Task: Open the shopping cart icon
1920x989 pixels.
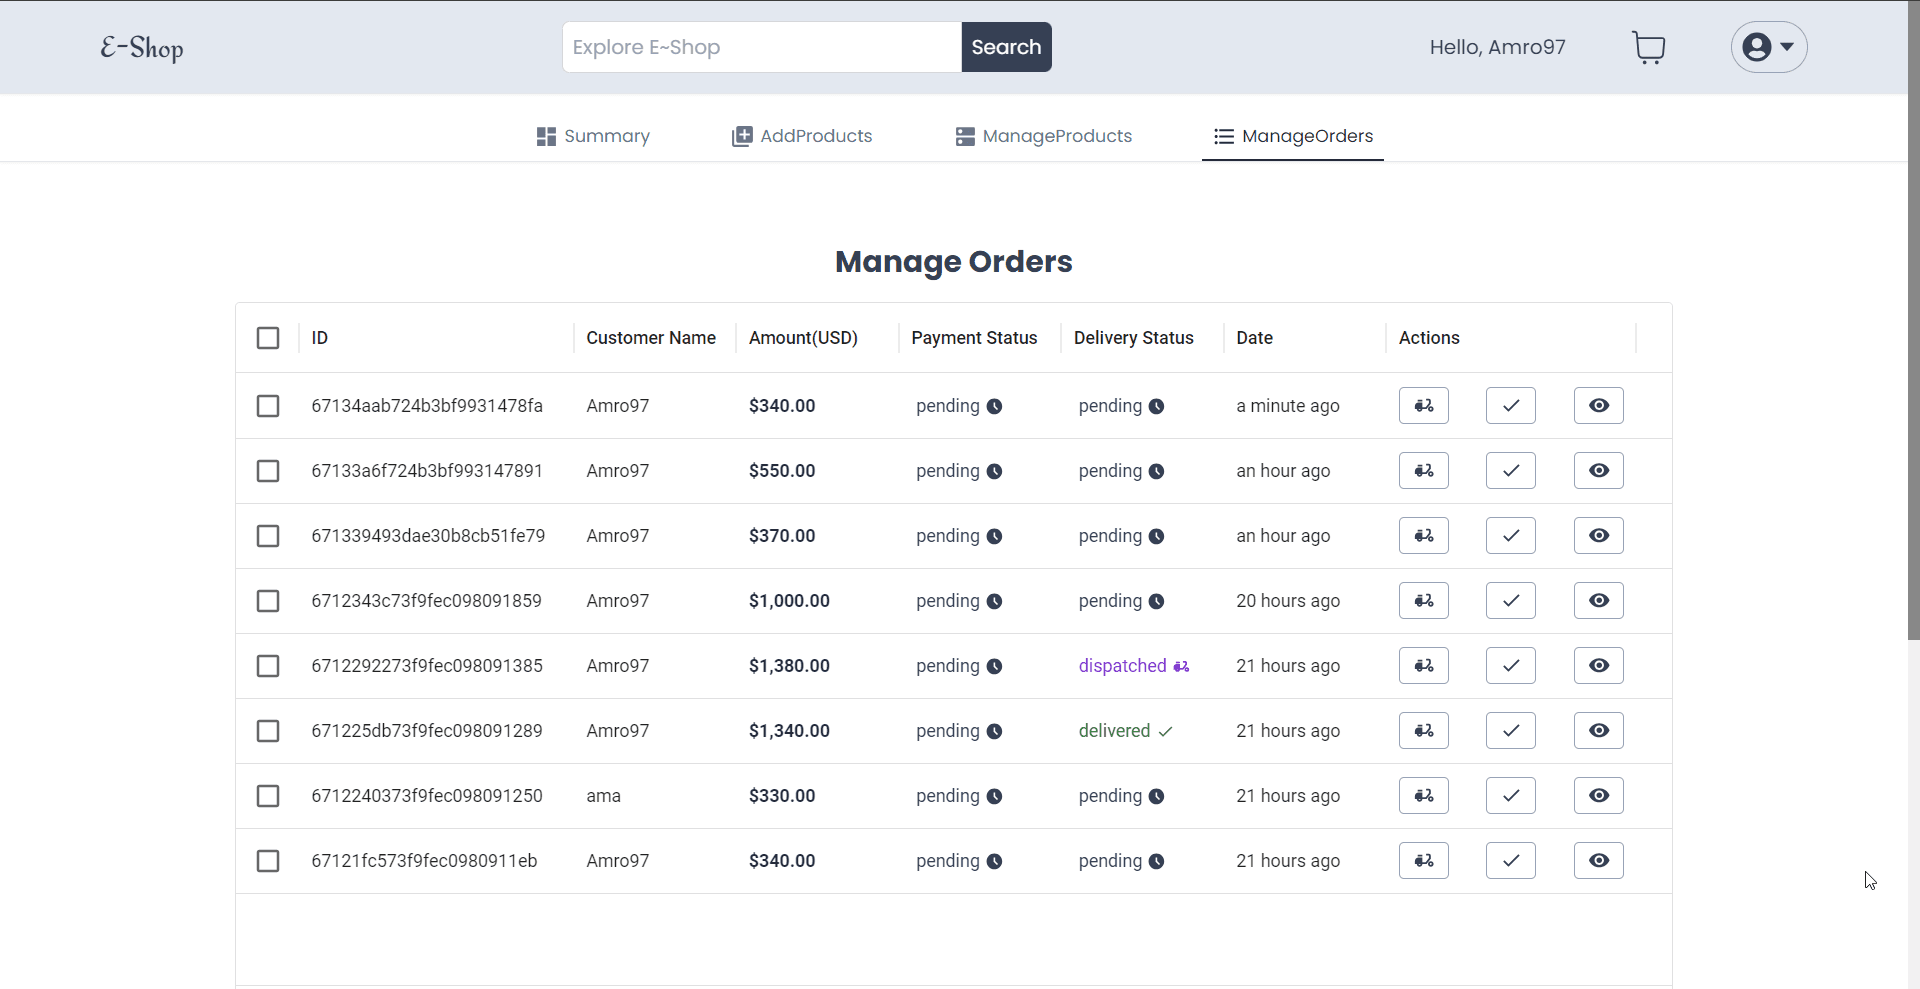Action: pos(1648,47)
